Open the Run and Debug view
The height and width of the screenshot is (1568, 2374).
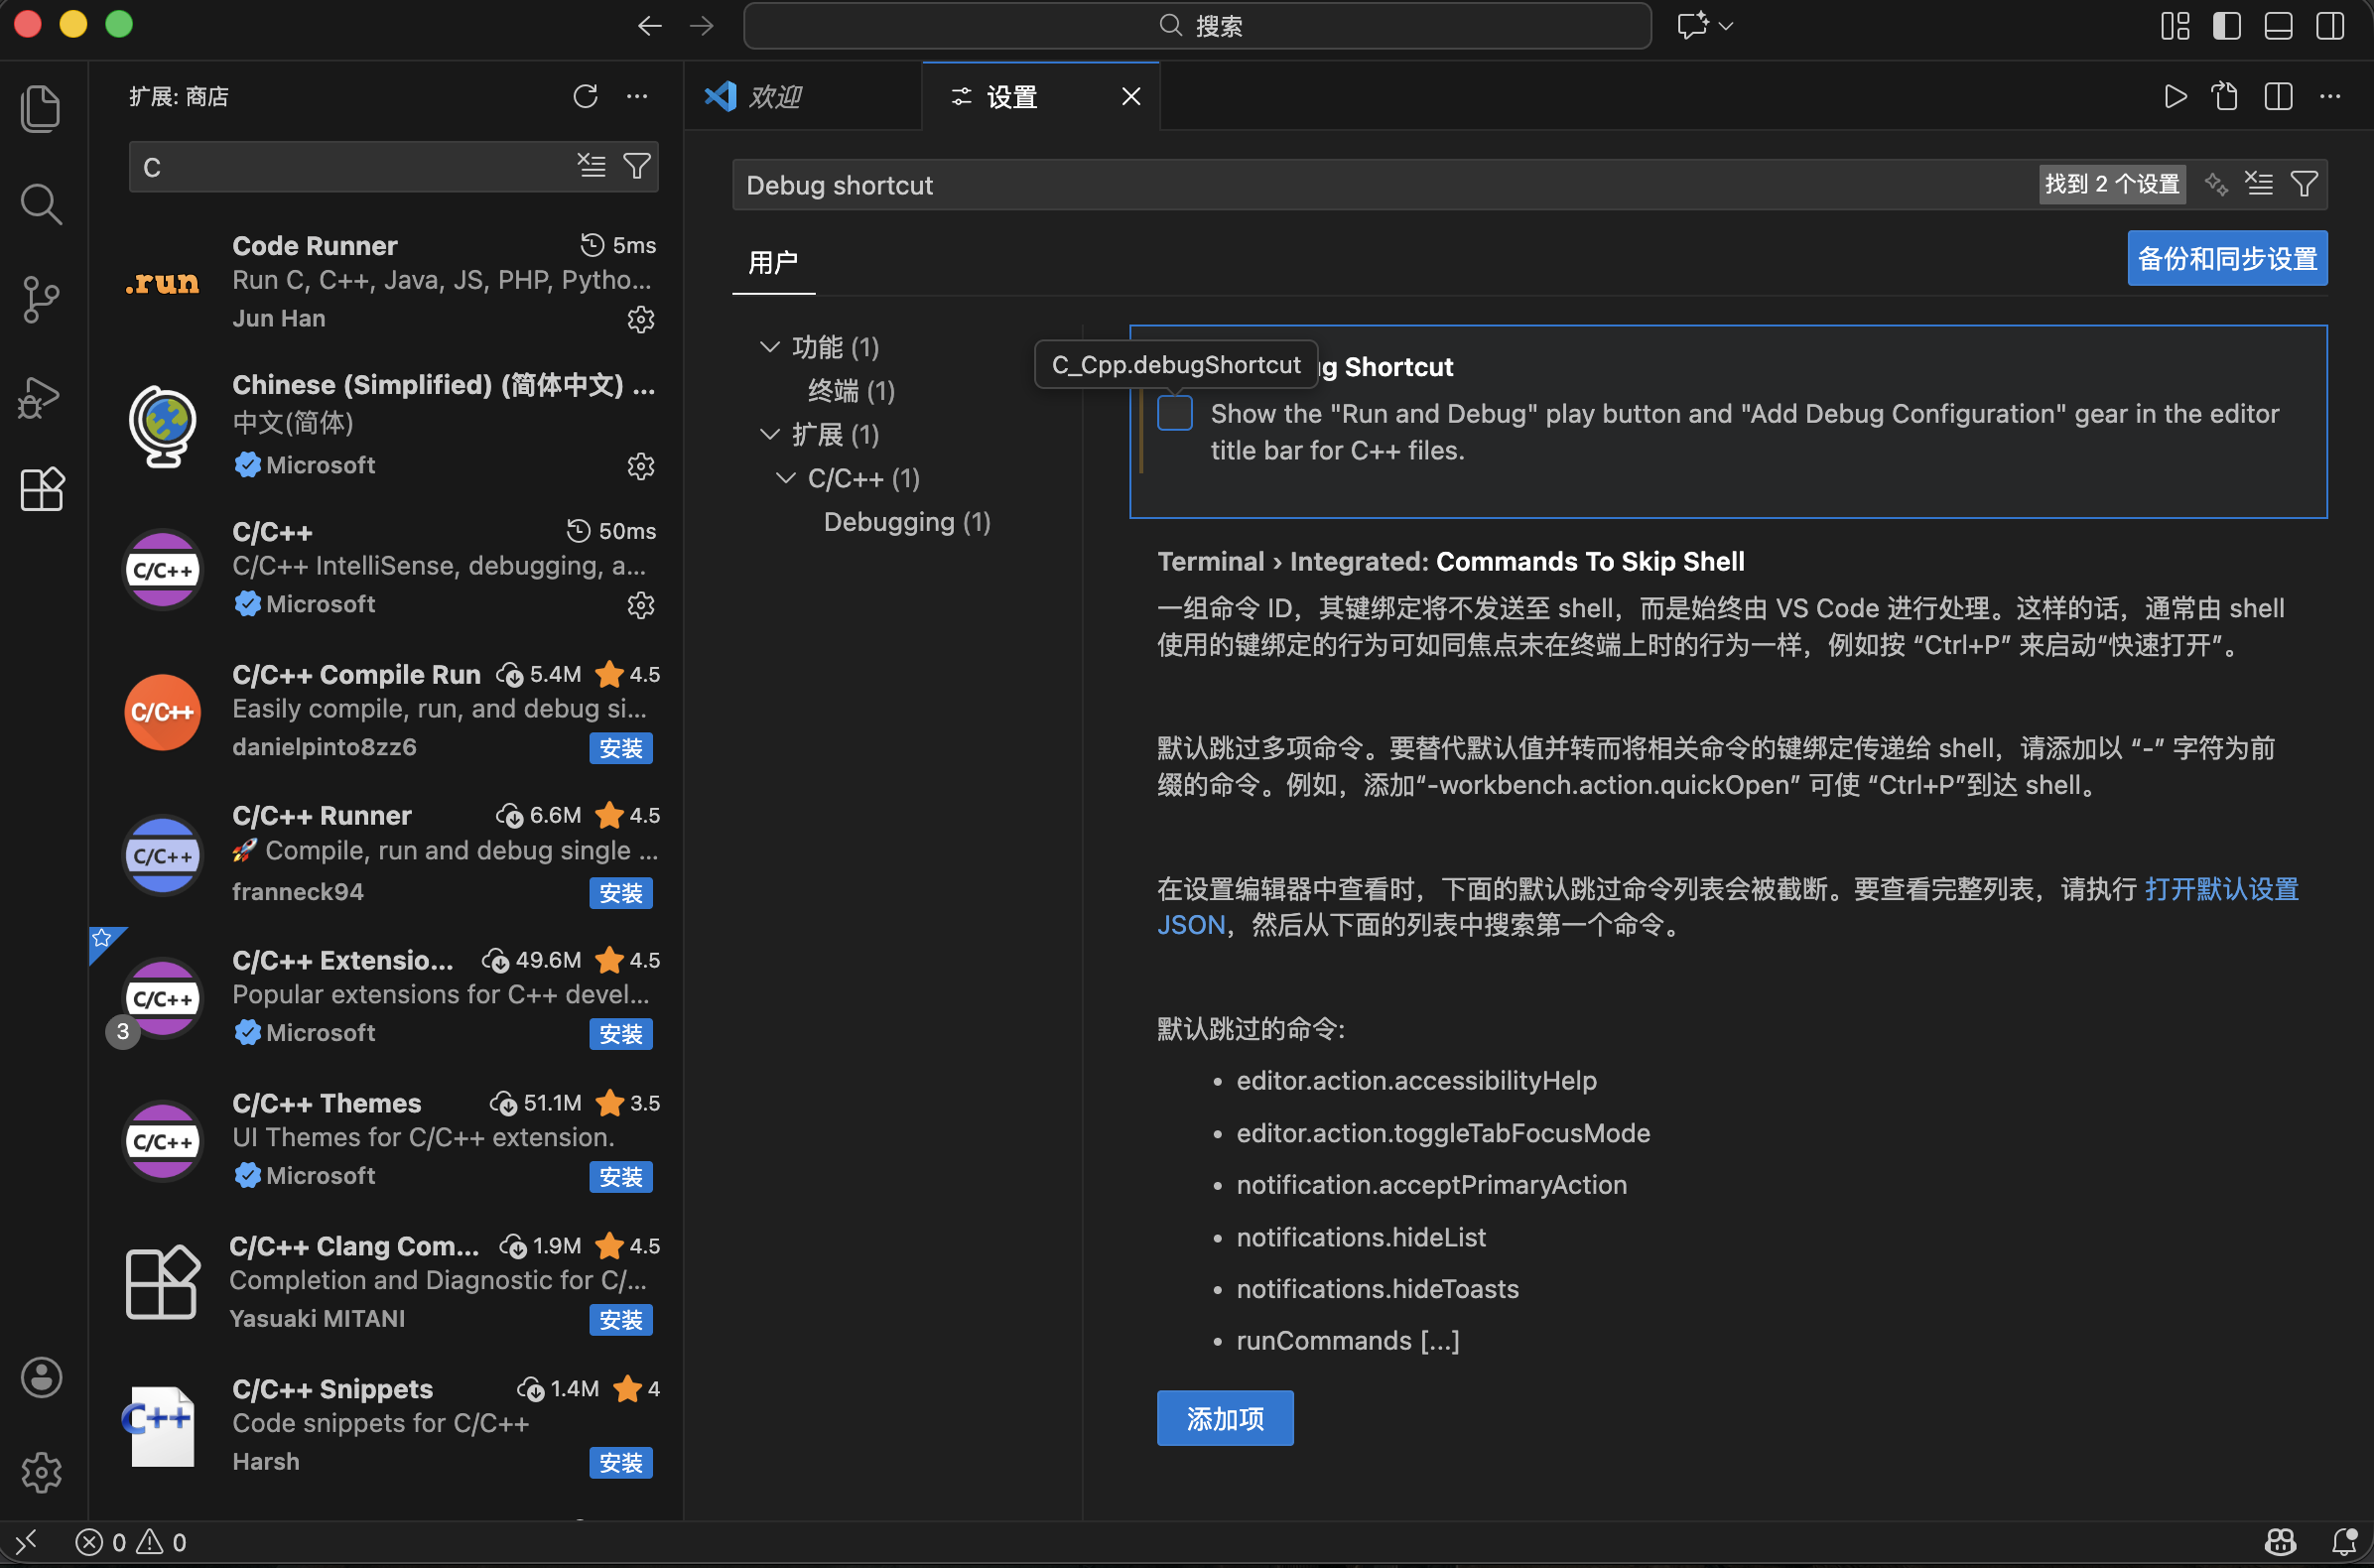pos(41,396)
